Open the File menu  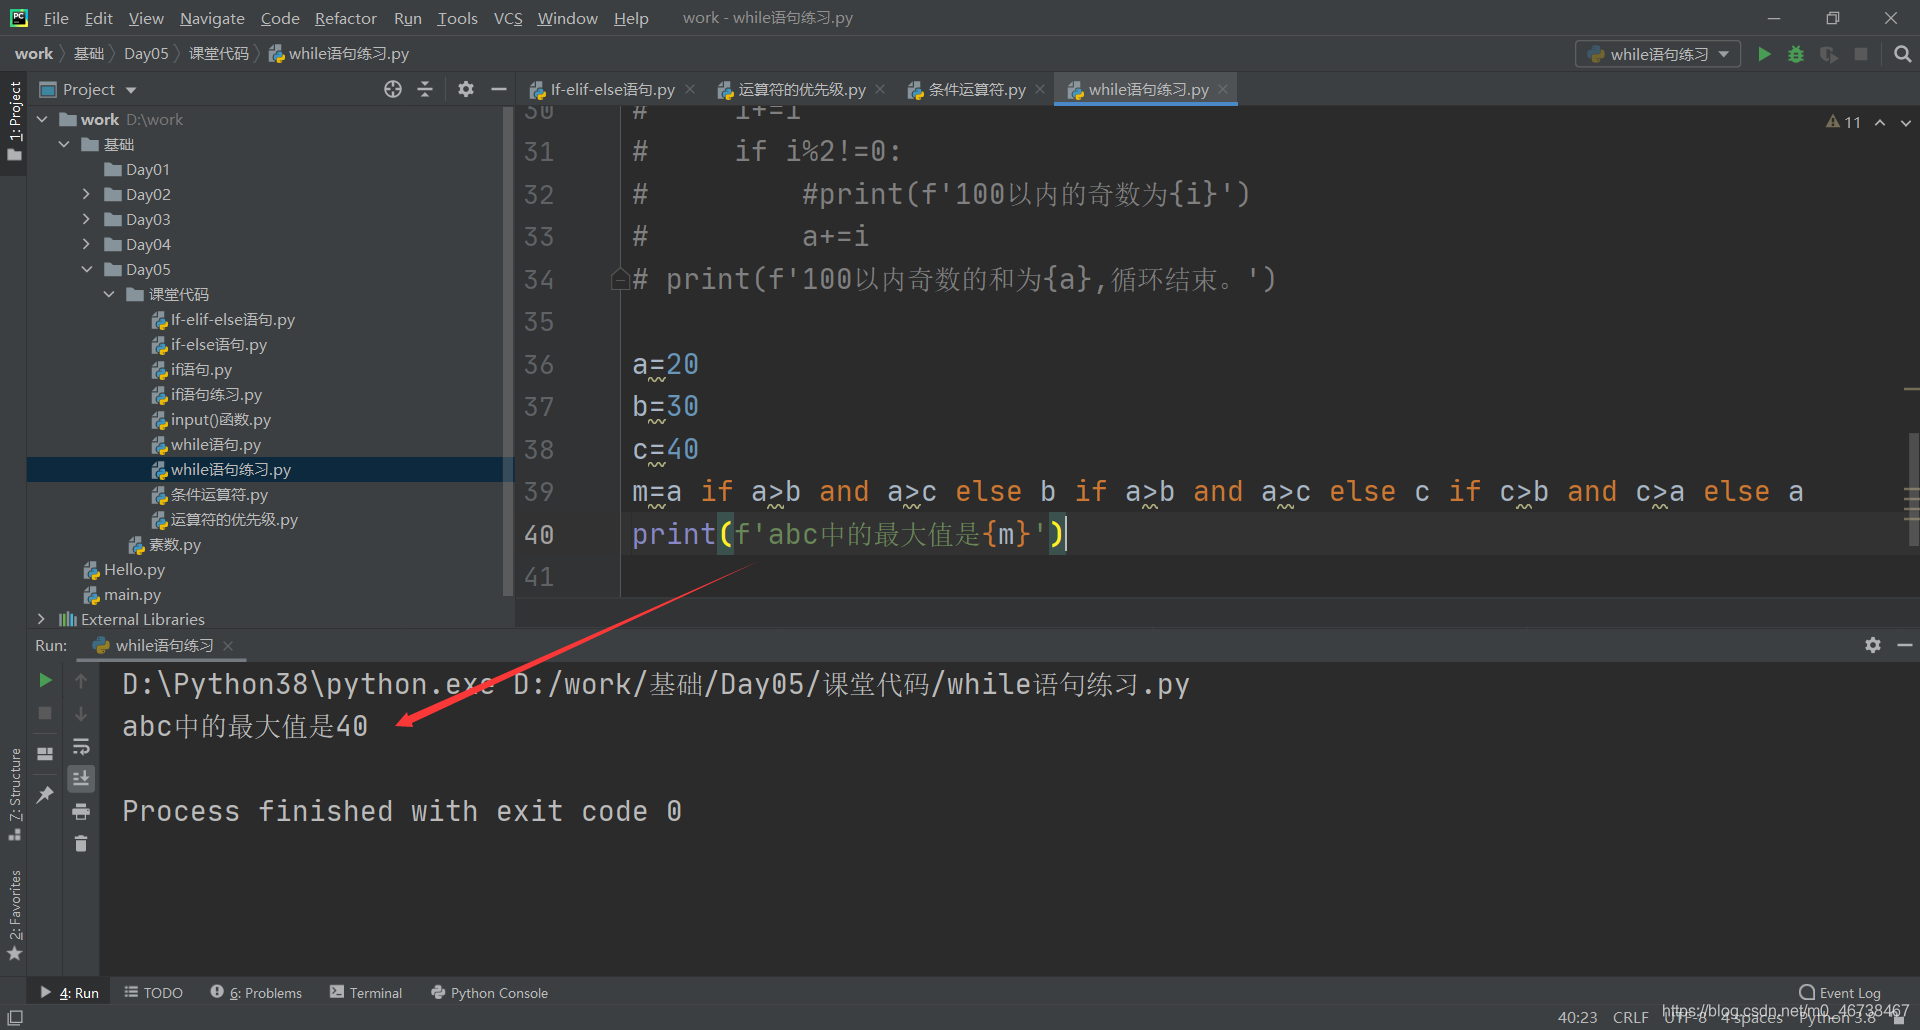click(56, 18)
